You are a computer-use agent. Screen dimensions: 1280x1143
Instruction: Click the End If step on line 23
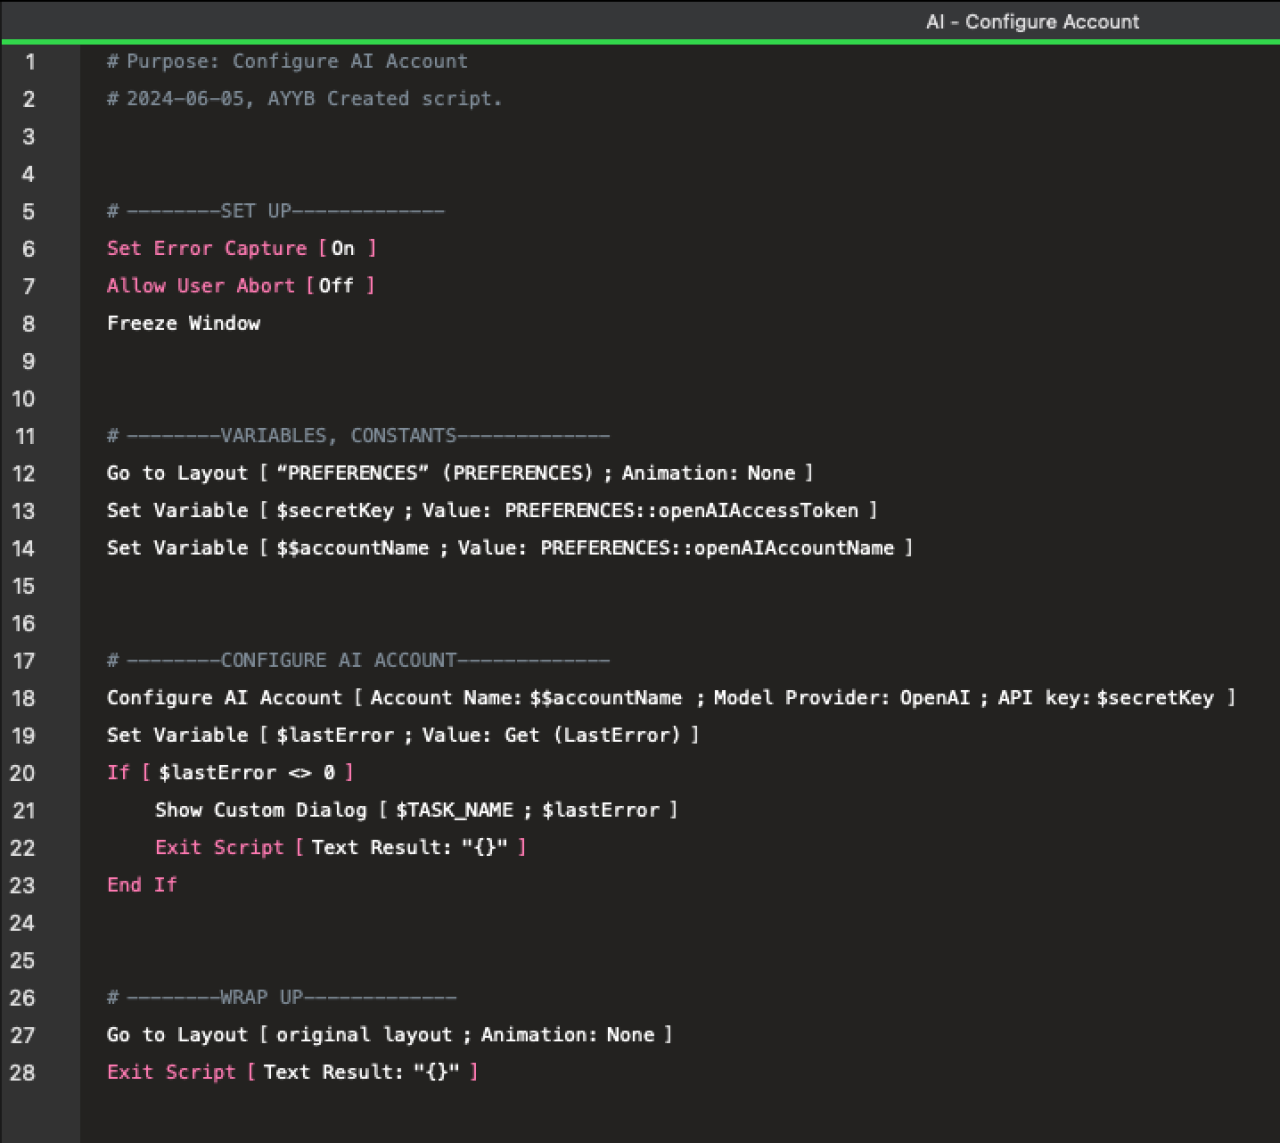(141, 884)
